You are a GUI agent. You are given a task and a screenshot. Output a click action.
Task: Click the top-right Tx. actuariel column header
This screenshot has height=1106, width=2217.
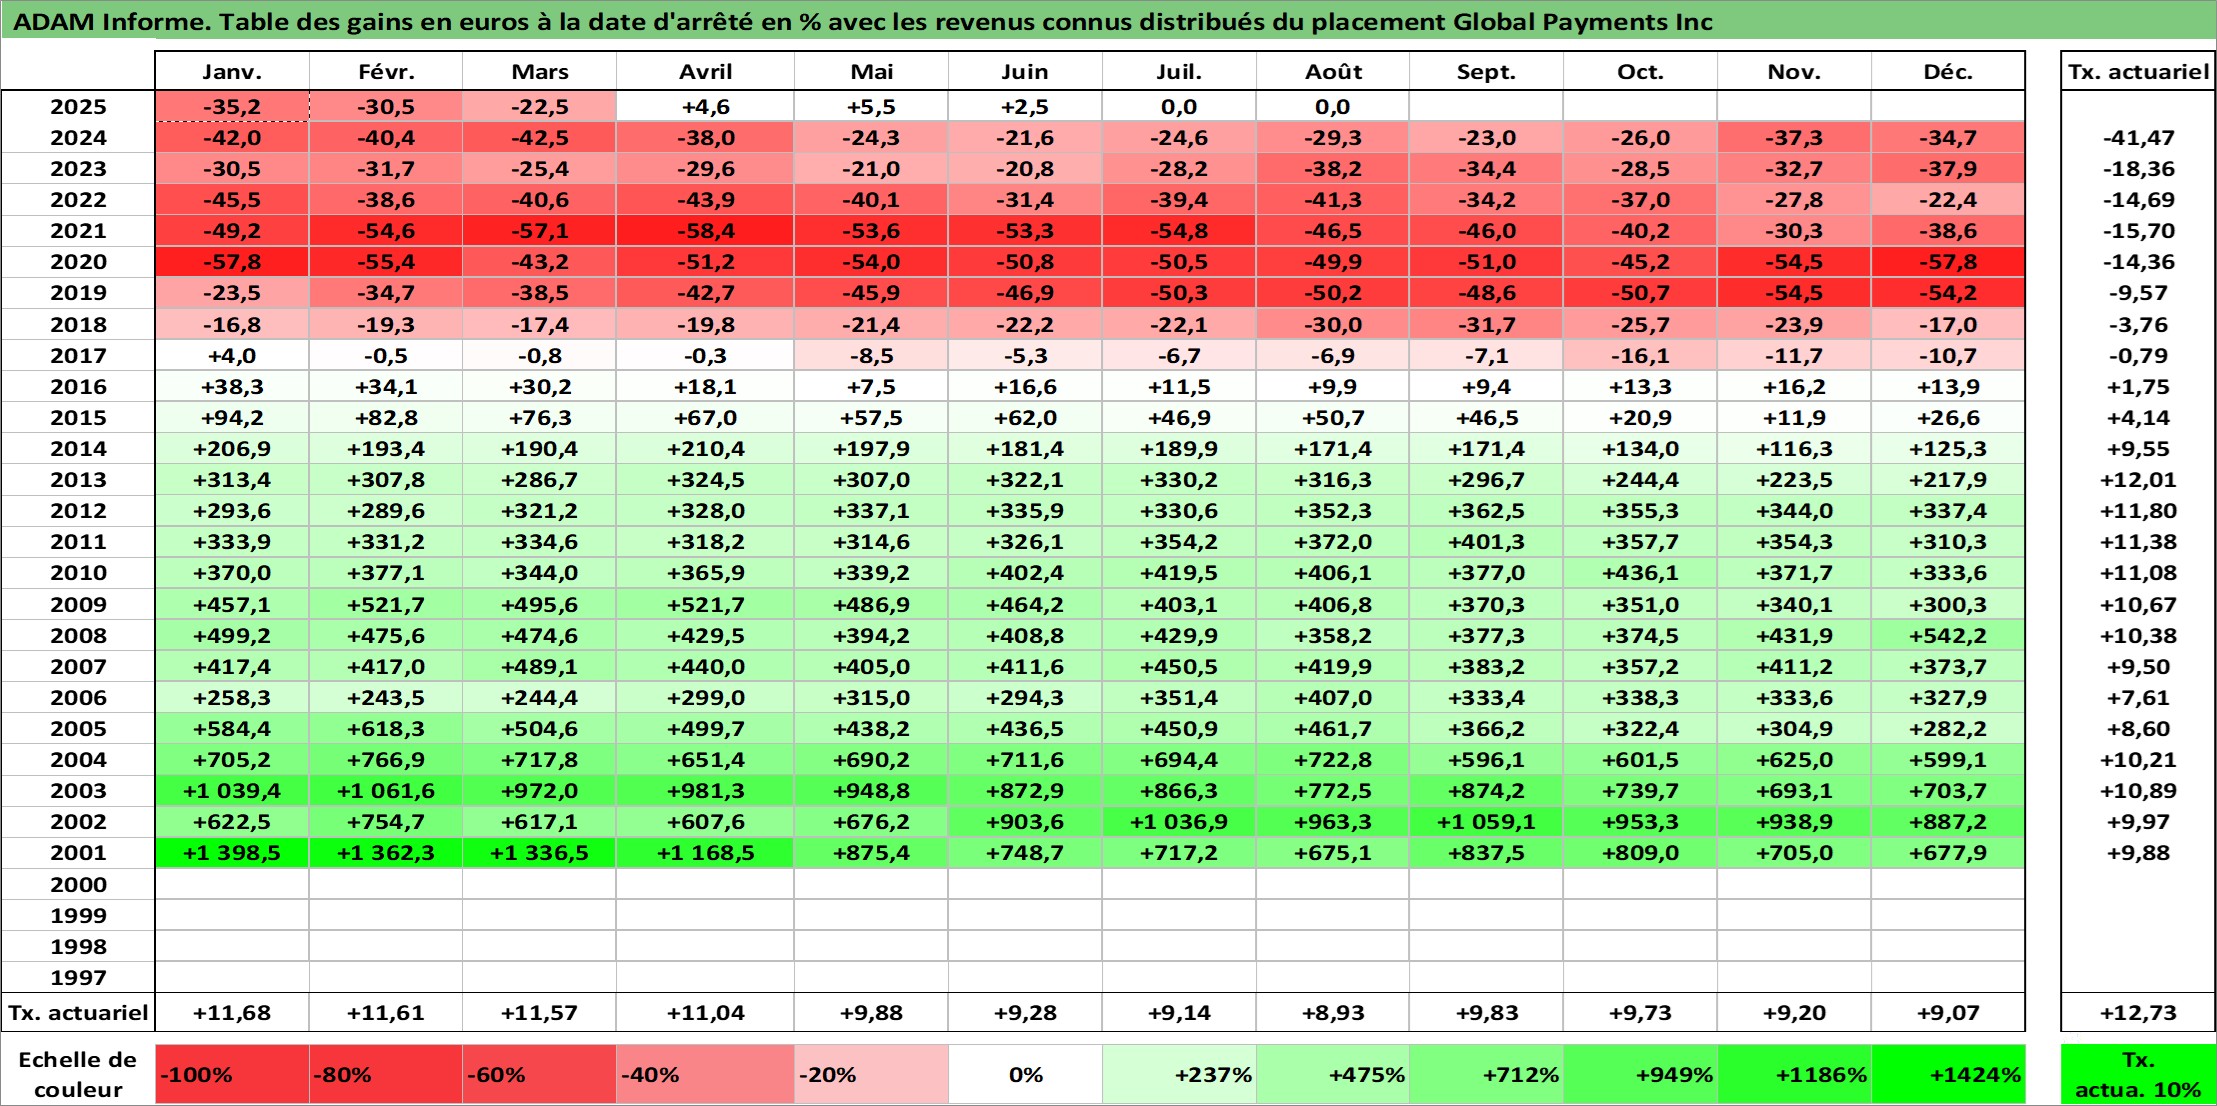[2138, 72]
